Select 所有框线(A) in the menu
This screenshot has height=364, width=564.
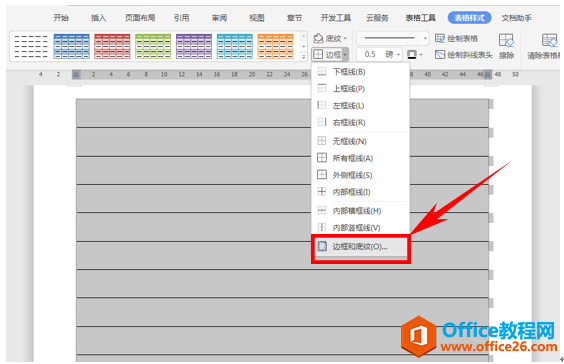point(360,158)
